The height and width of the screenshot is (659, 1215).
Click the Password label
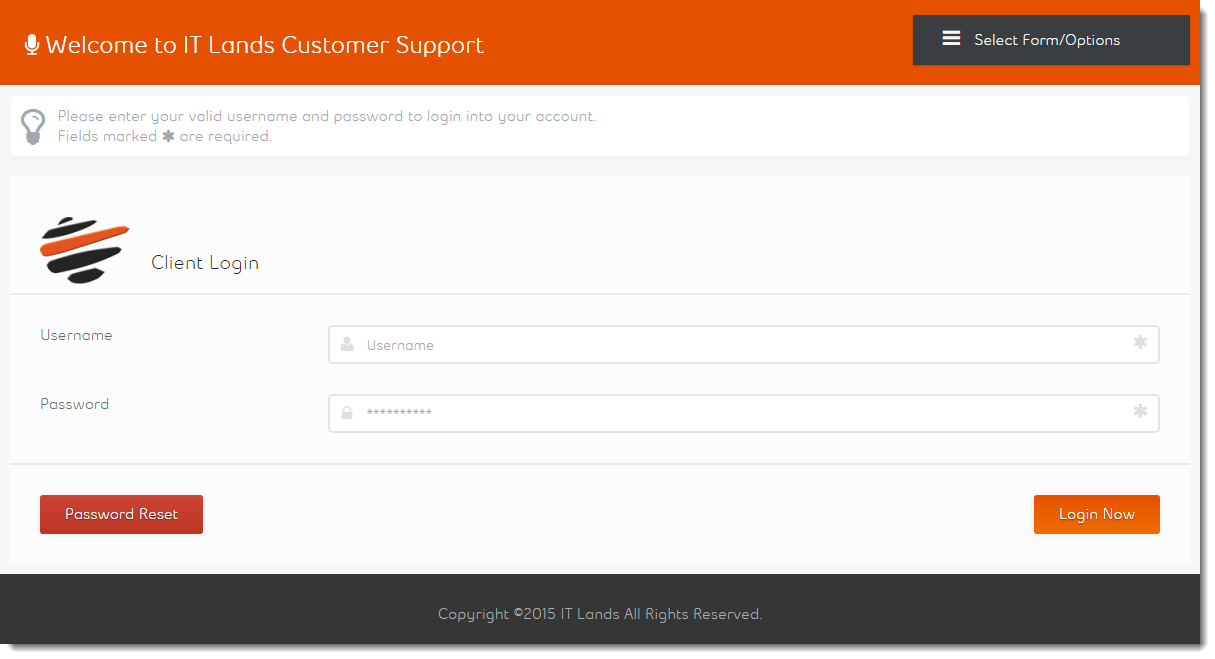(75, 404)
